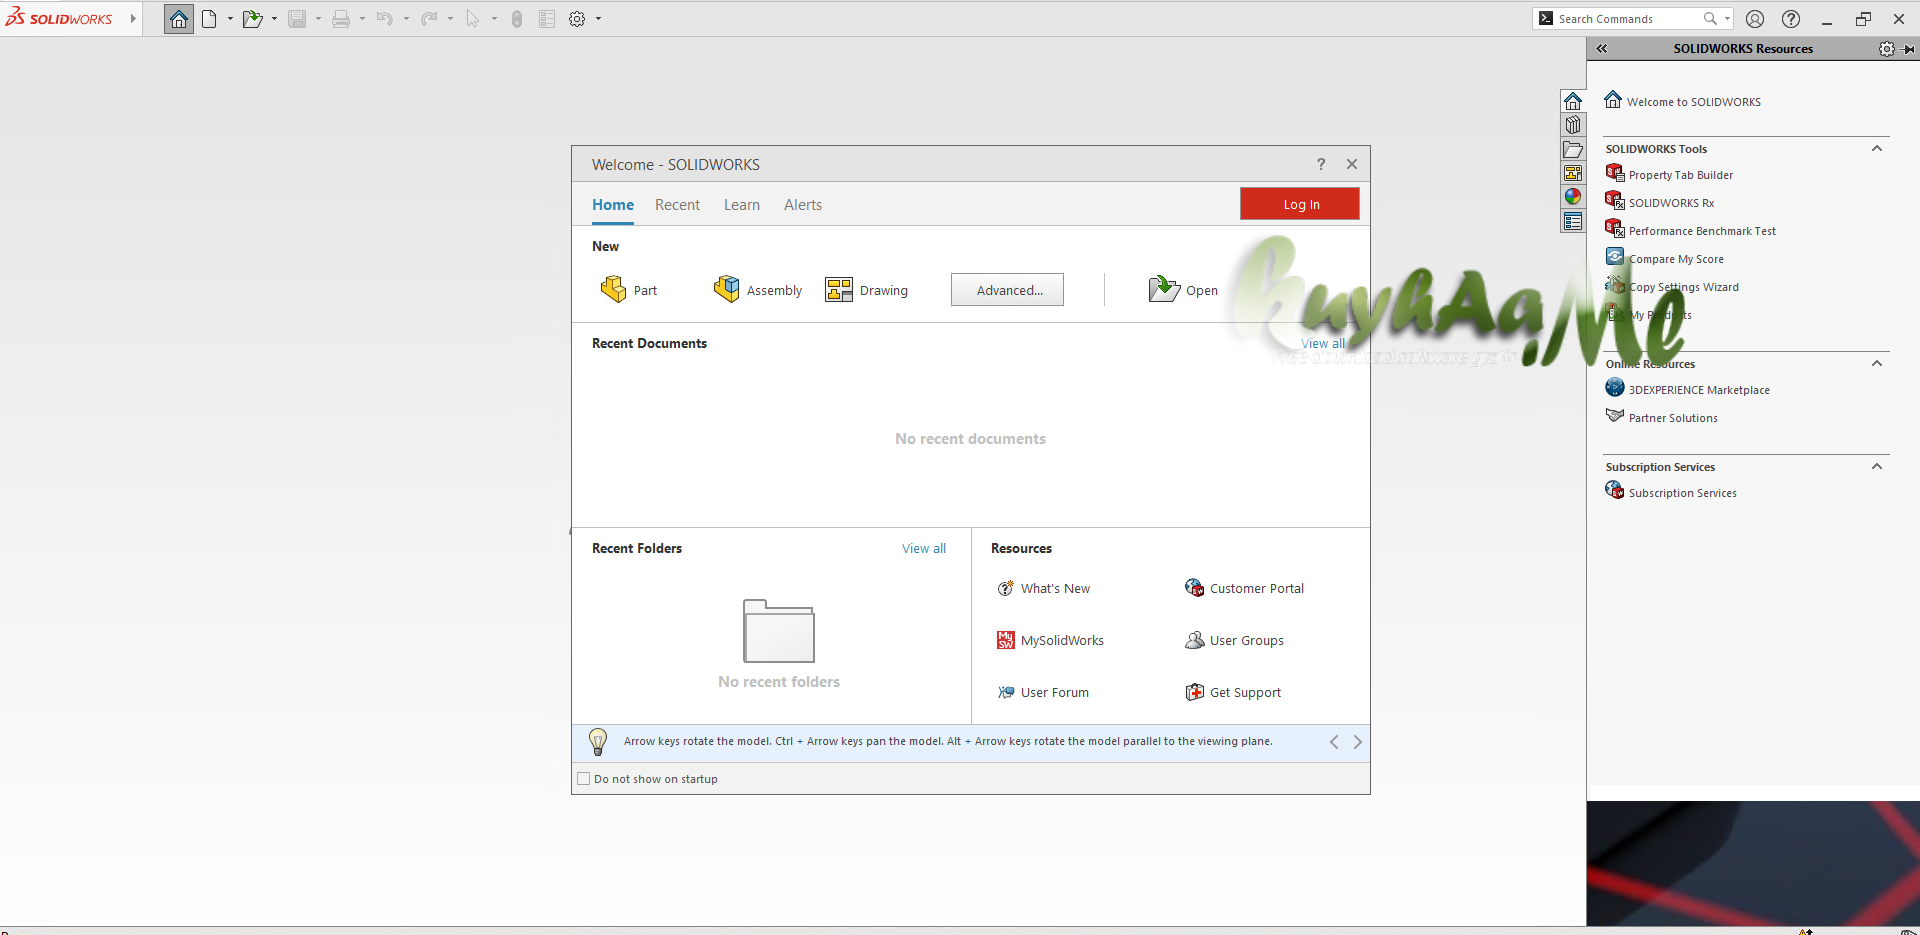Create a new Drawing document
The image size is (1920, 935).
point(866,290)
